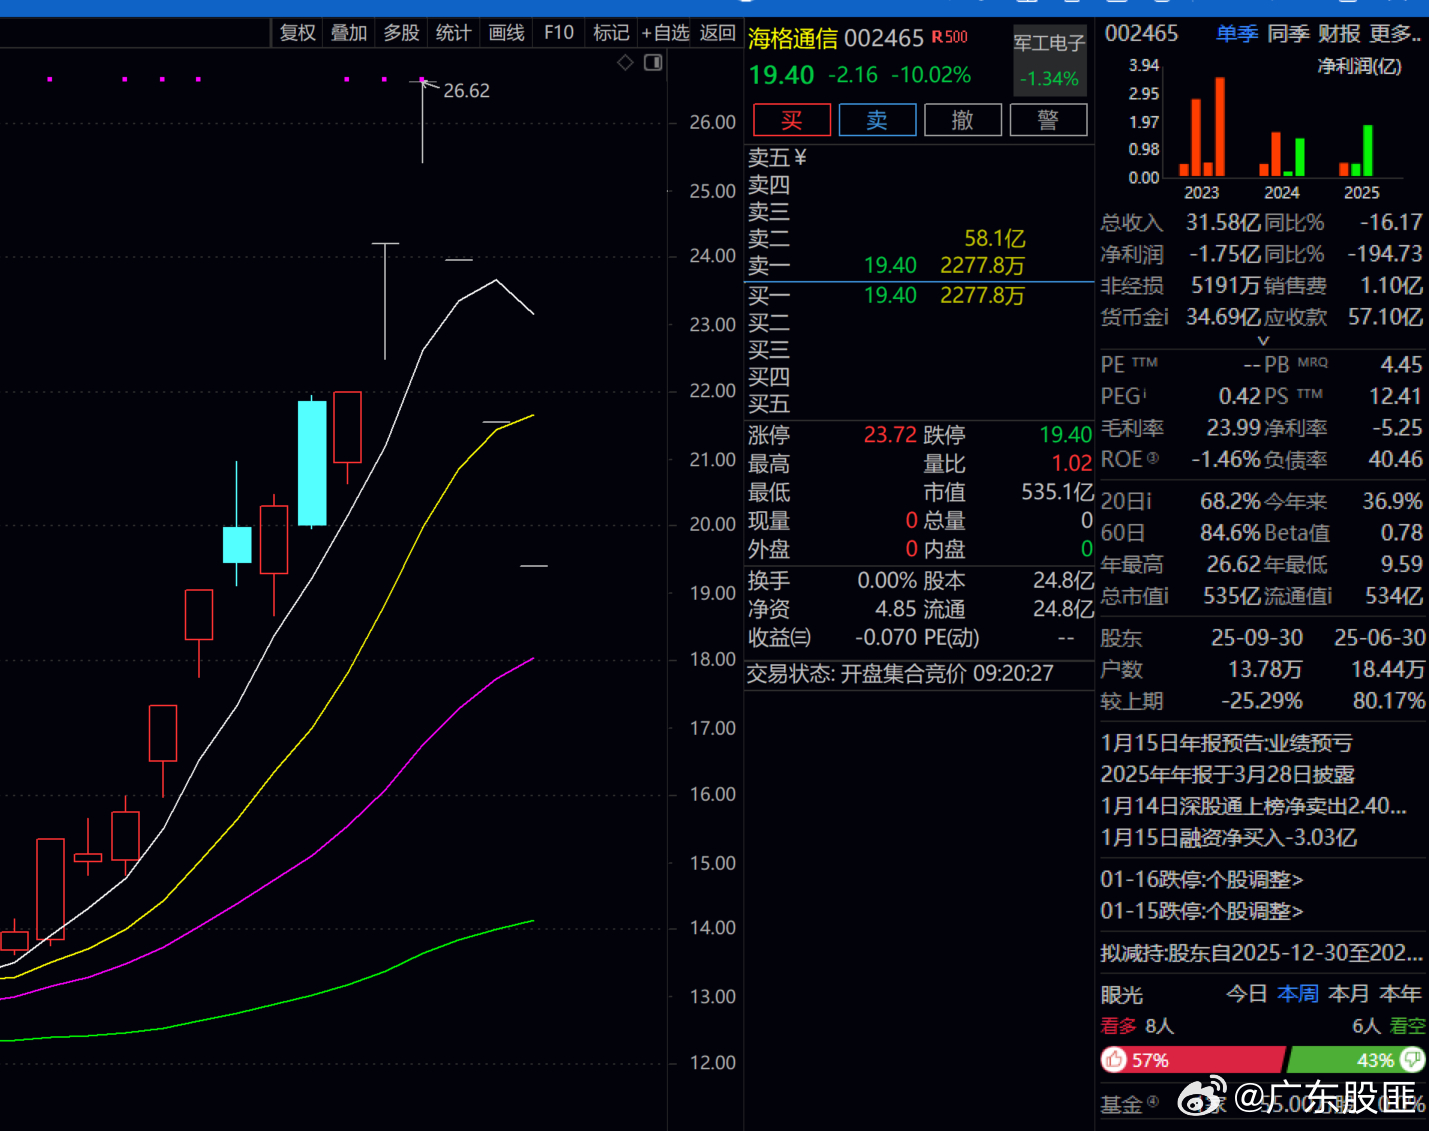1429x1131 pixels.
Task: Select the 本周 sentiment period tab
Action: click(1298, 994)
